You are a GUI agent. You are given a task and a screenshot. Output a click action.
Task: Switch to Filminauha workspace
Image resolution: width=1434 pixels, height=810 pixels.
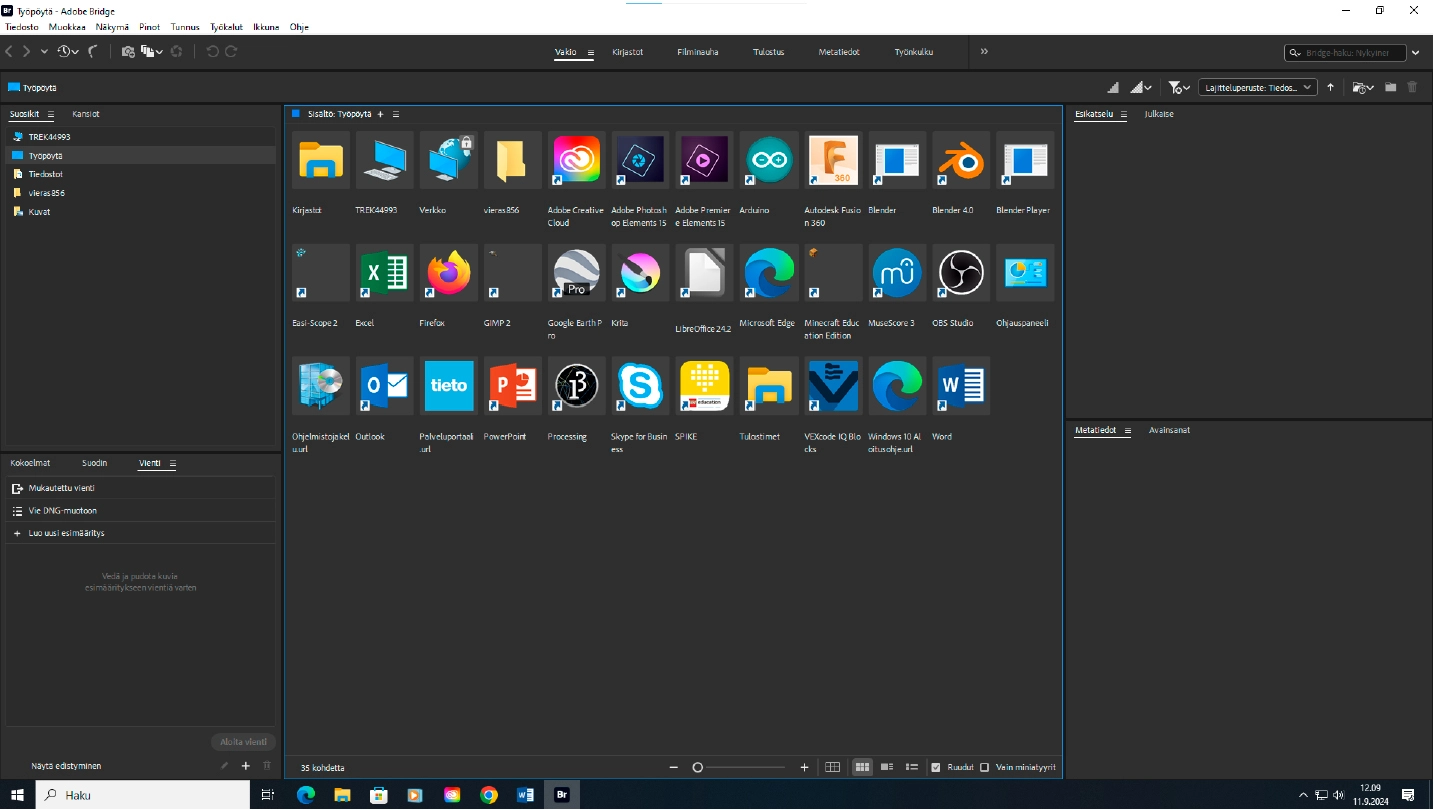coord(697,52)
